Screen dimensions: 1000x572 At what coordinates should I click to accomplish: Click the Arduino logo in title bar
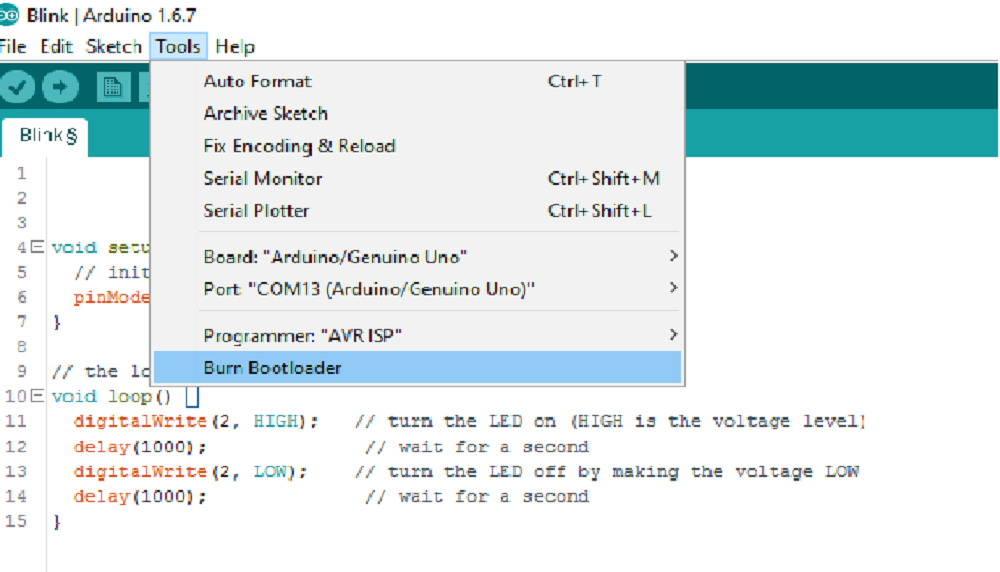(9, 15)
